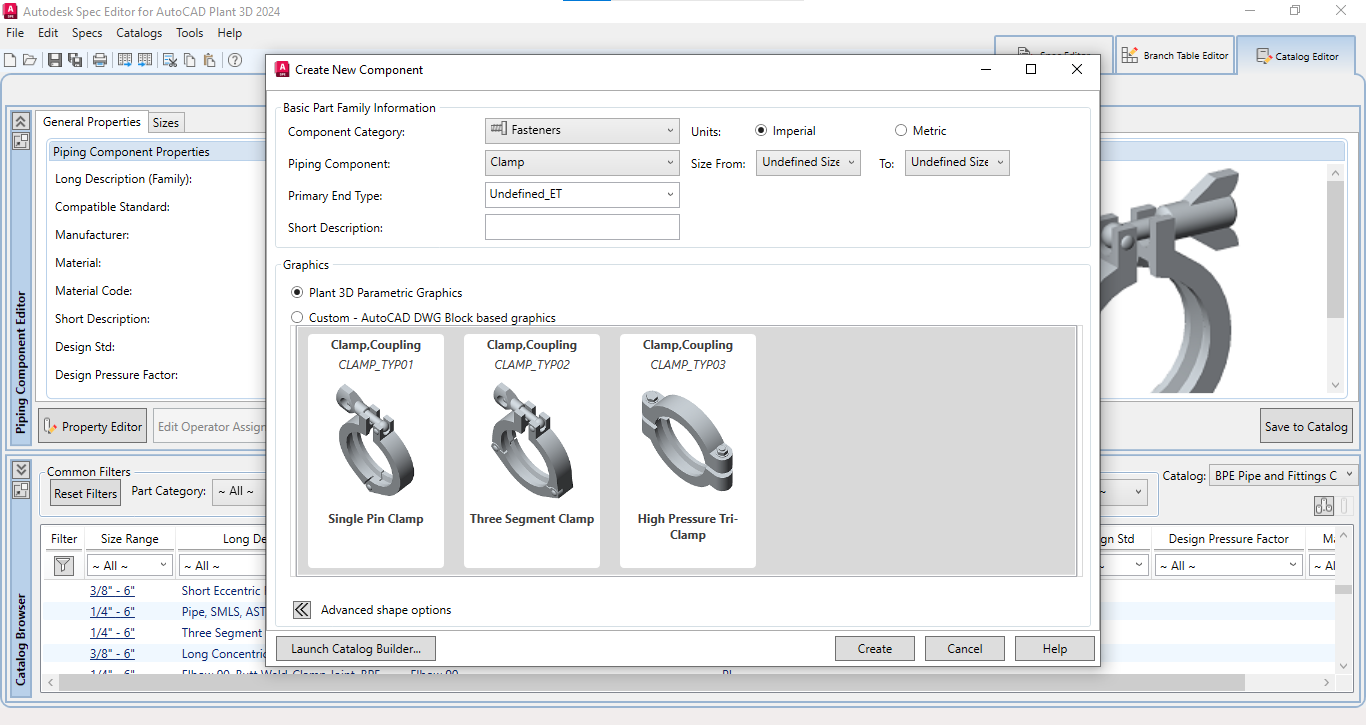Collapse the Piping Component Editor panel chevron
The image size is (1366, 725).
(x=21, y=121)
